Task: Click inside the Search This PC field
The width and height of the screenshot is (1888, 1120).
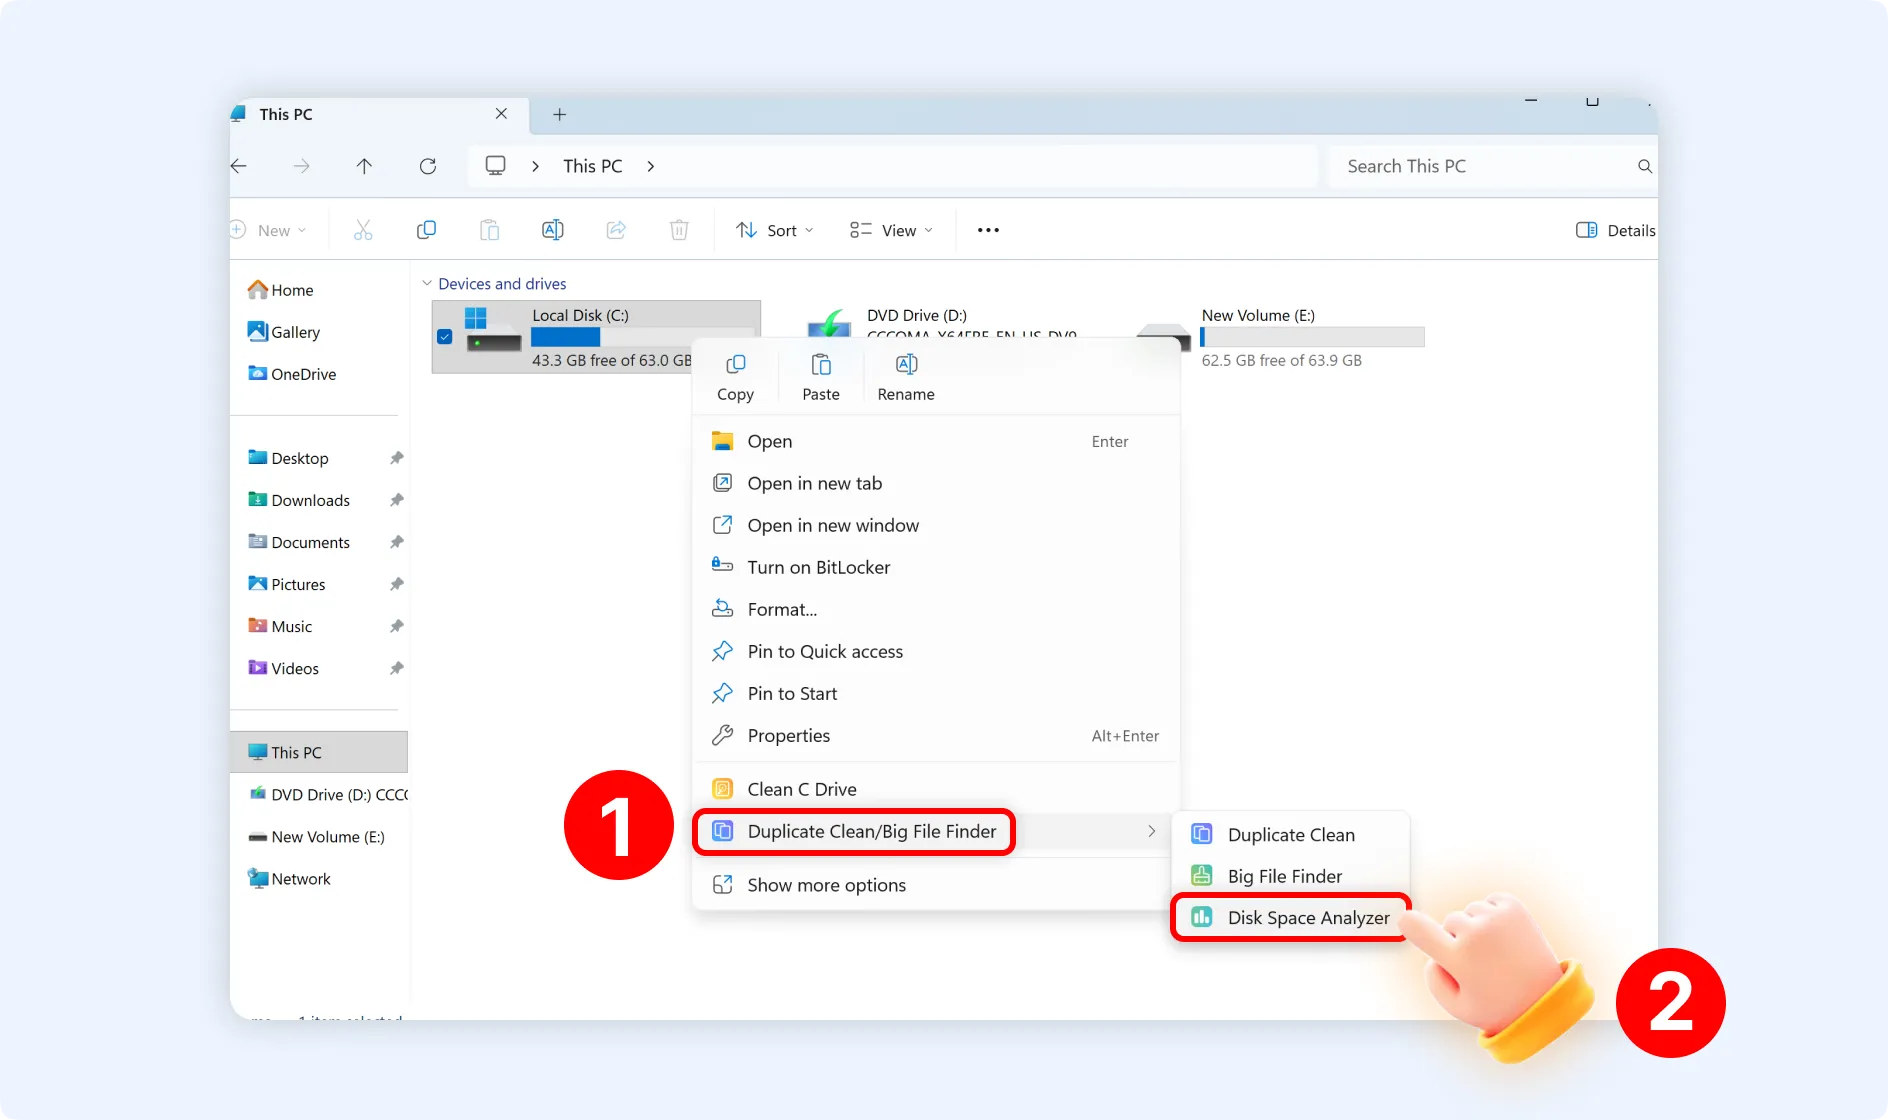Action: [1480, 166]
